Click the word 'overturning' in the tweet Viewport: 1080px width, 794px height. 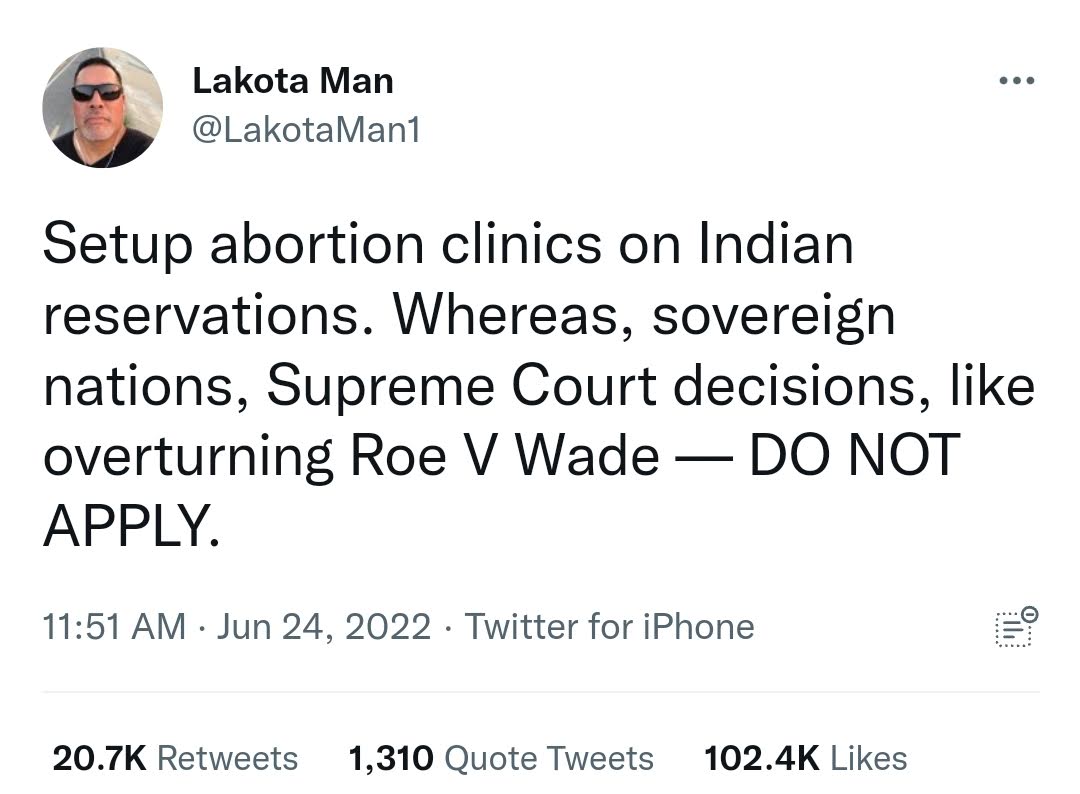pyautogui.click(x=188, y=457)
